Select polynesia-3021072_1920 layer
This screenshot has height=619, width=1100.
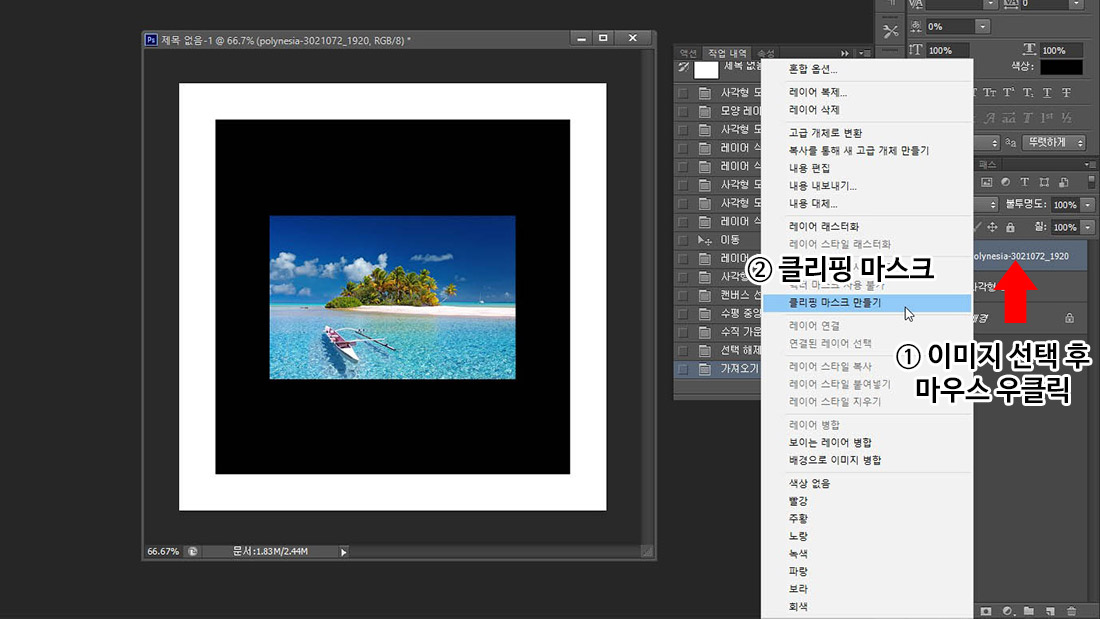(x=1031, y=256)
